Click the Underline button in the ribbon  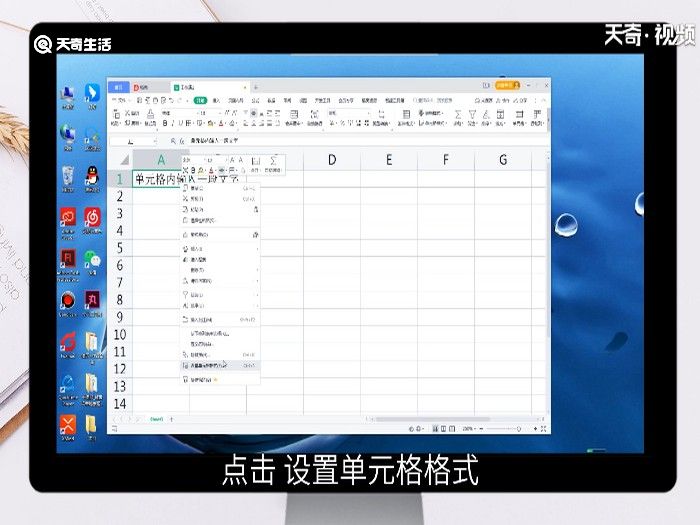[x=180, y=123]
